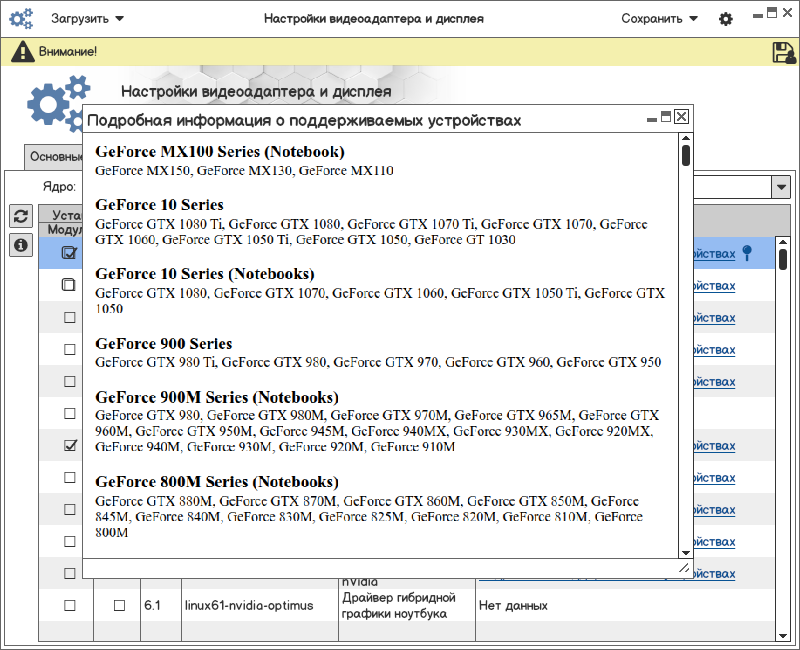800x650 pixels.
Task: Click the blue pin icon in the highlighted row
Action: point(745,254)
